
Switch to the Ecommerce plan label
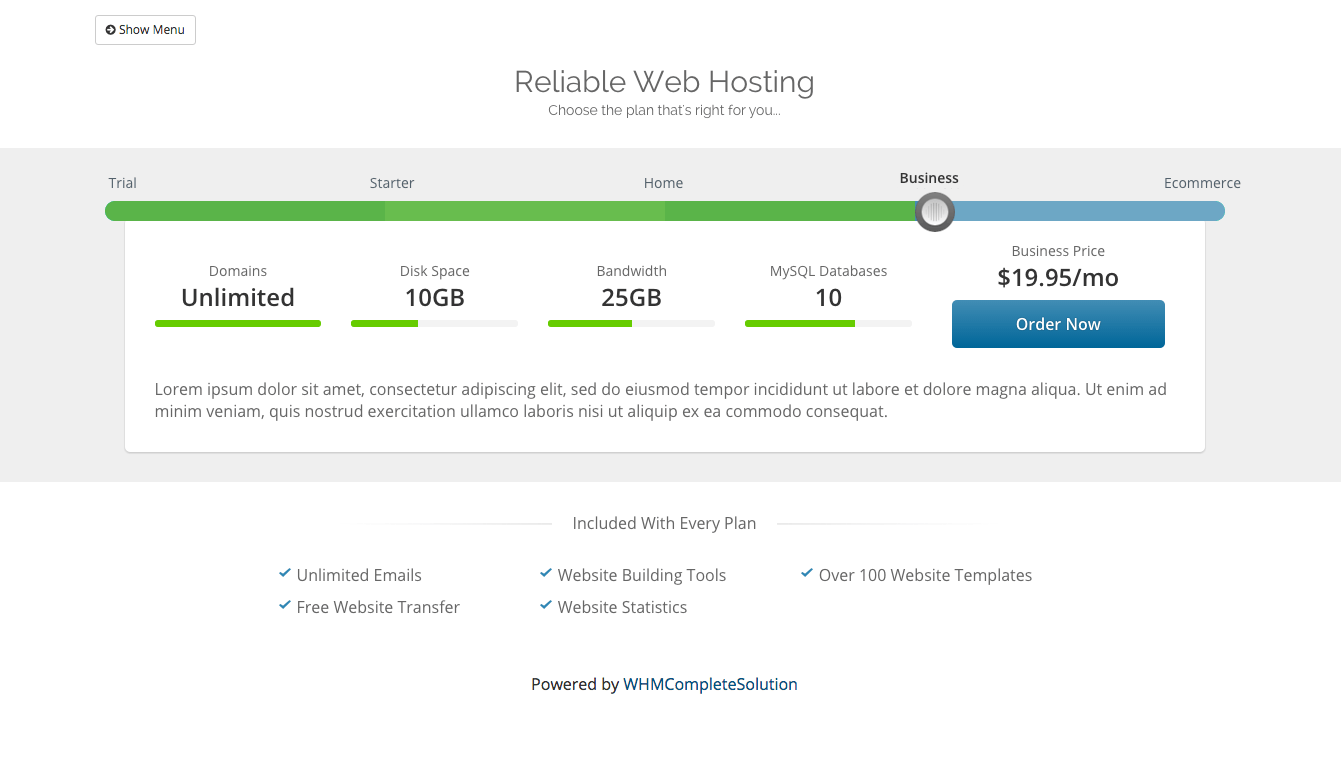(1202, 183)
